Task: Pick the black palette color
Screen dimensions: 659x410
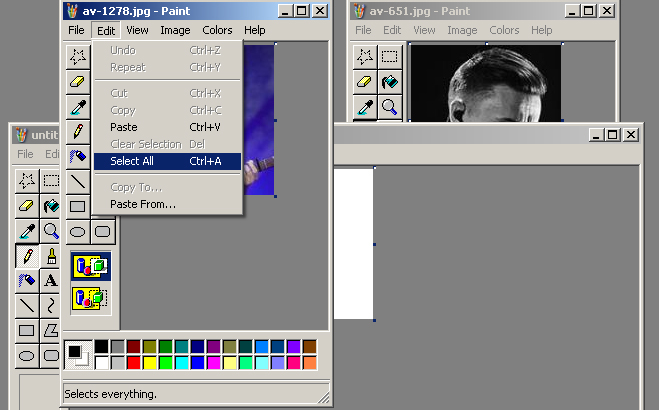Action: [101, 347]
